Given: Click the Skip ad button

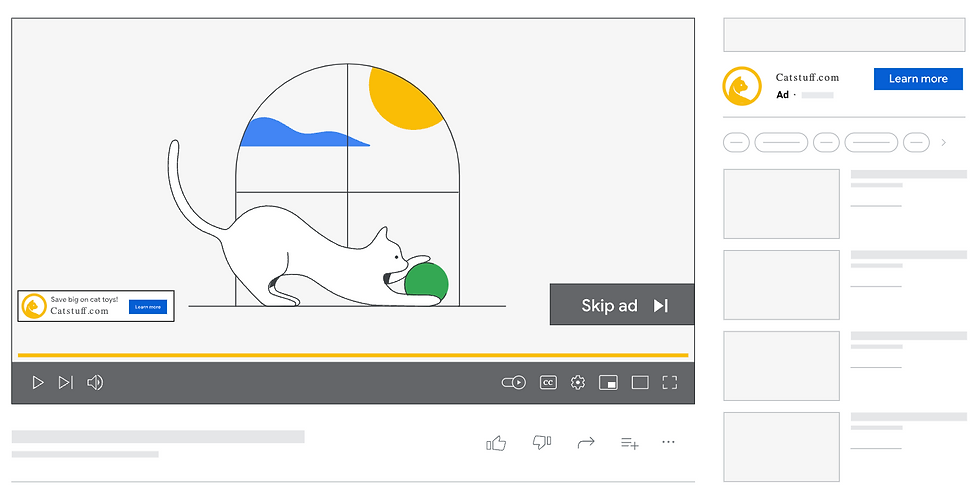Looking at the screenshot, I should point(622,305).
